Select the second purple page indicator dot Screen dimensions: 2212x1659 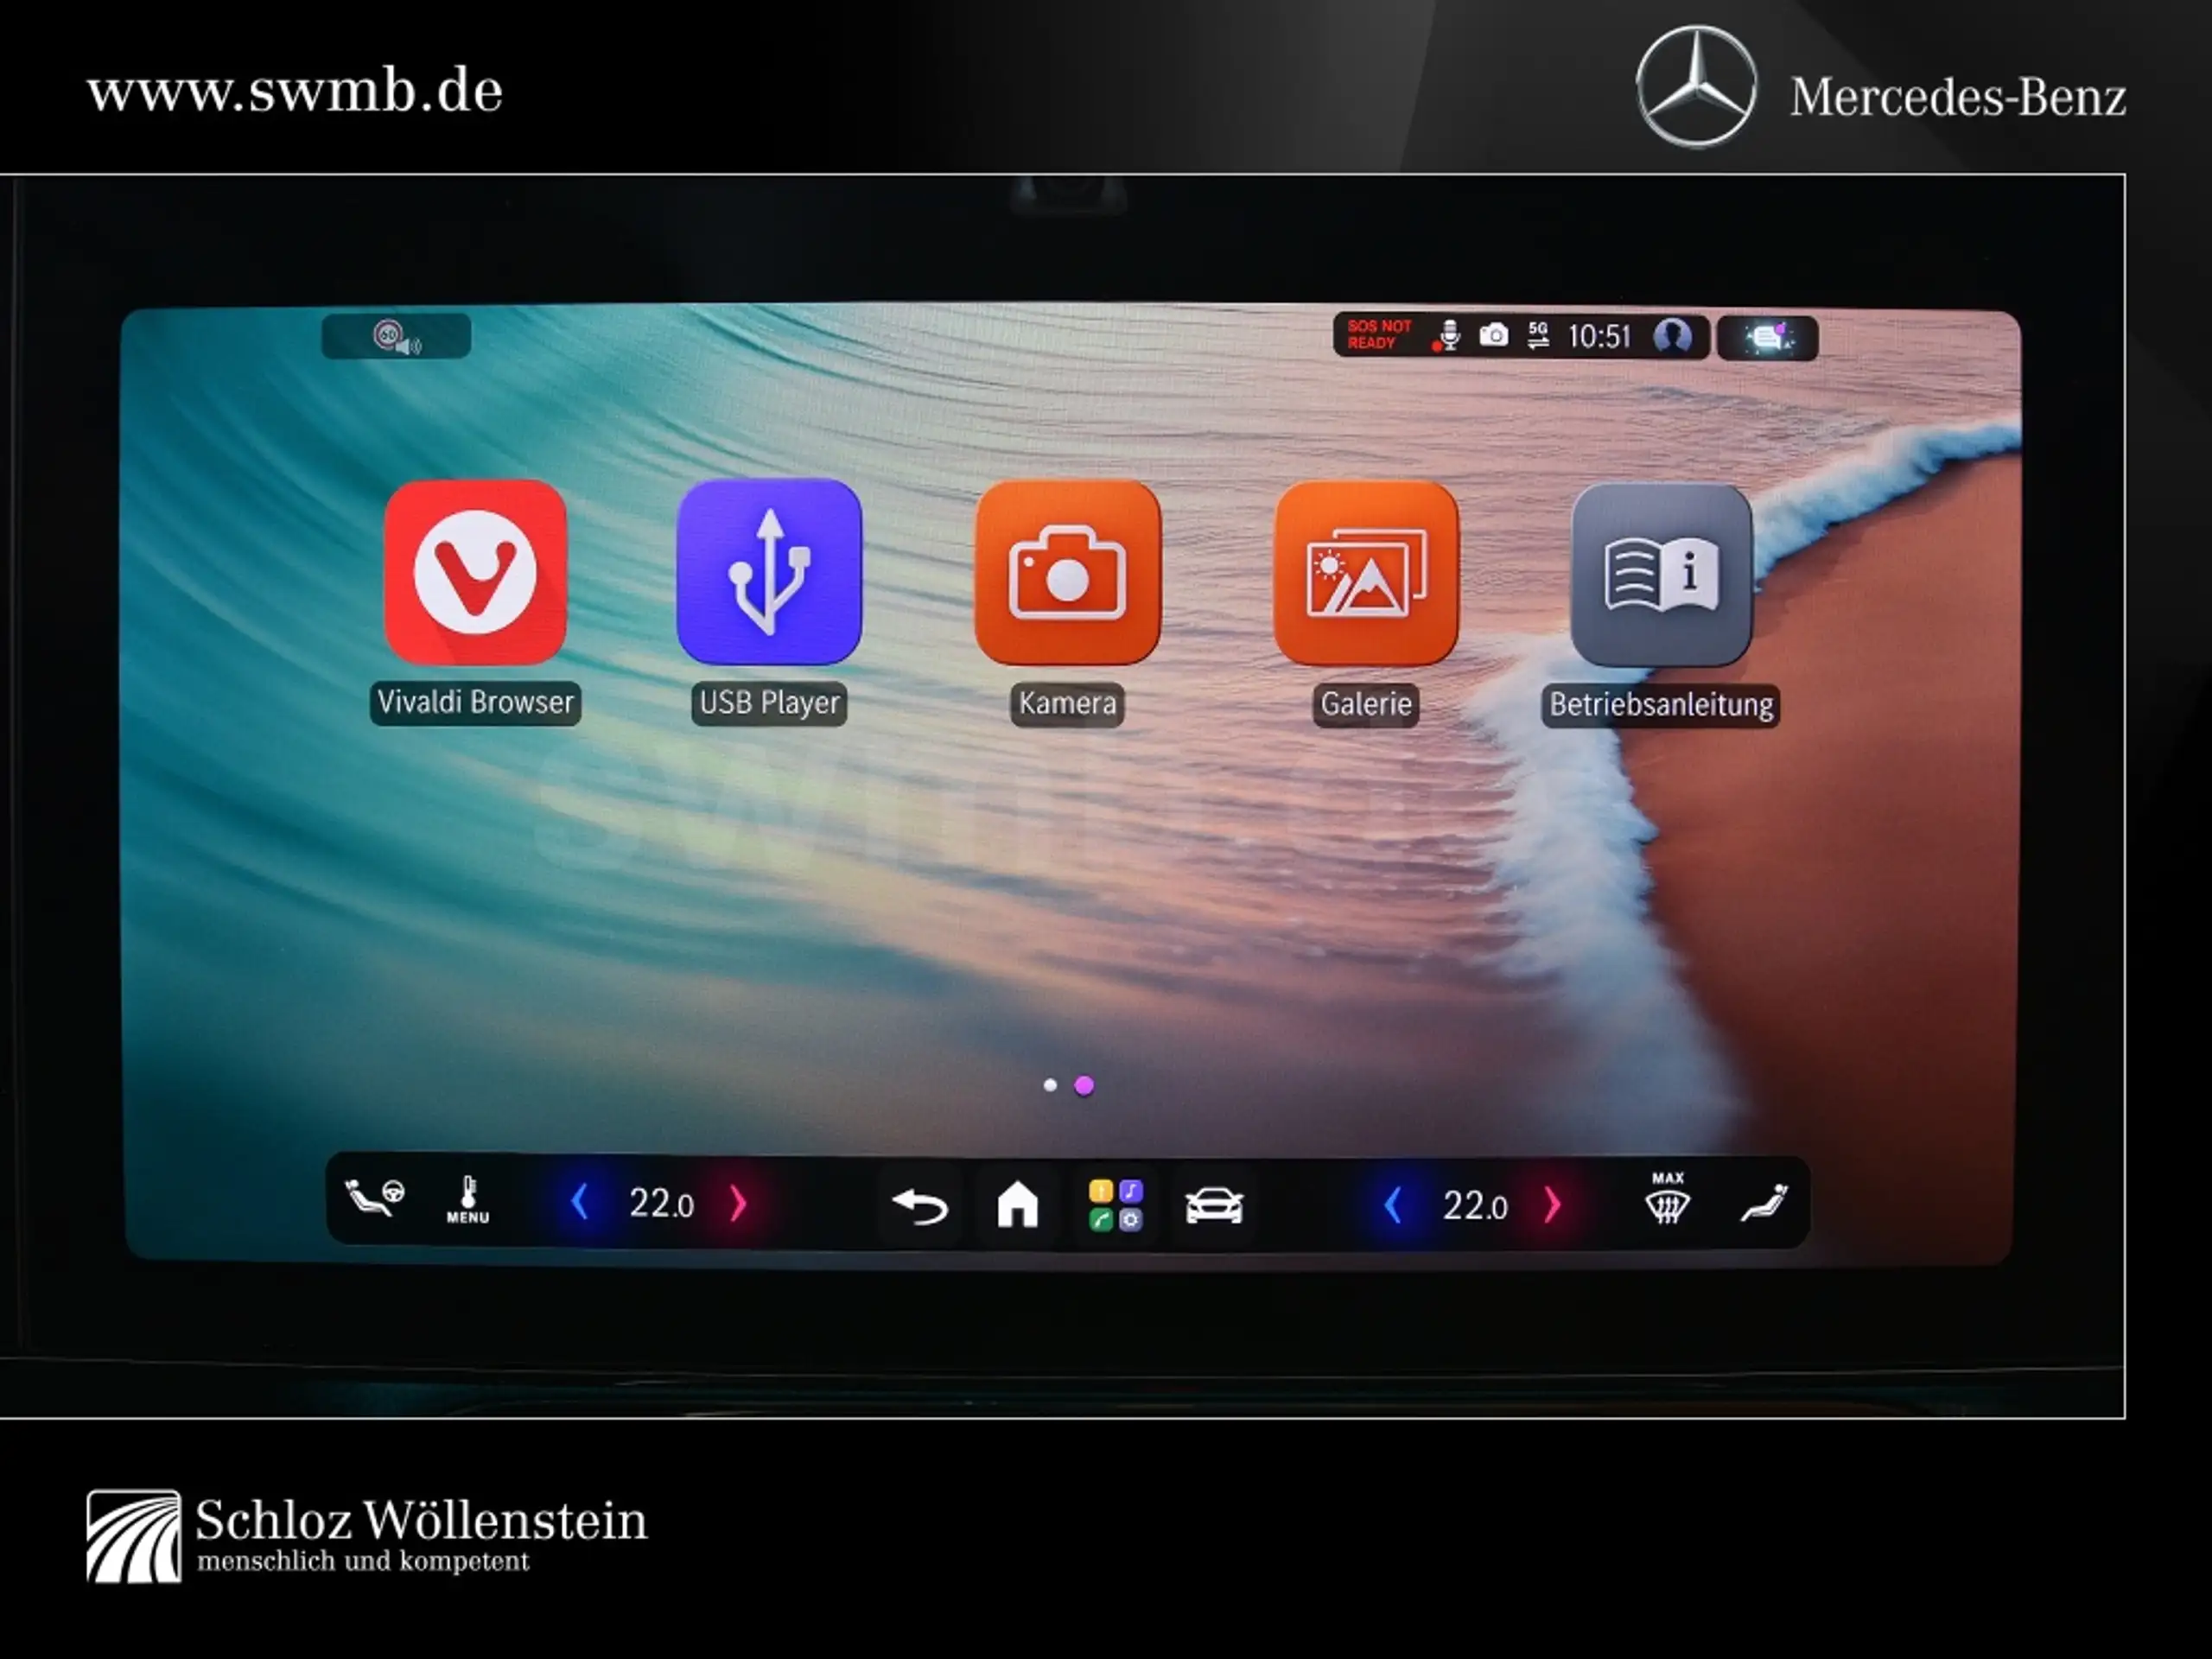(x=1084, y=1085)
